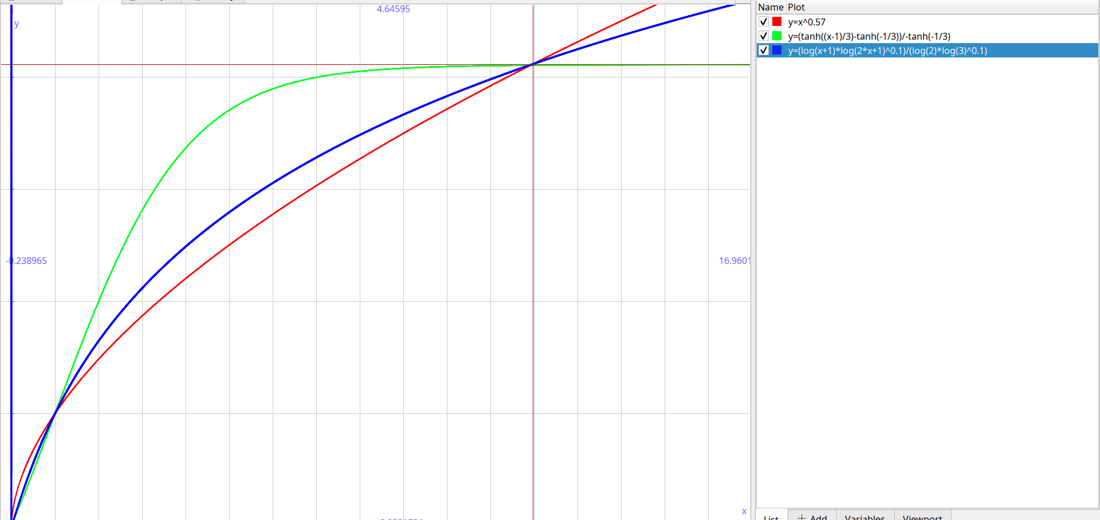The width and height of the screenshot is (1100, 520).
Task: Click red color swatch of y=x^0.57
Action: click(x=777, y=22)
